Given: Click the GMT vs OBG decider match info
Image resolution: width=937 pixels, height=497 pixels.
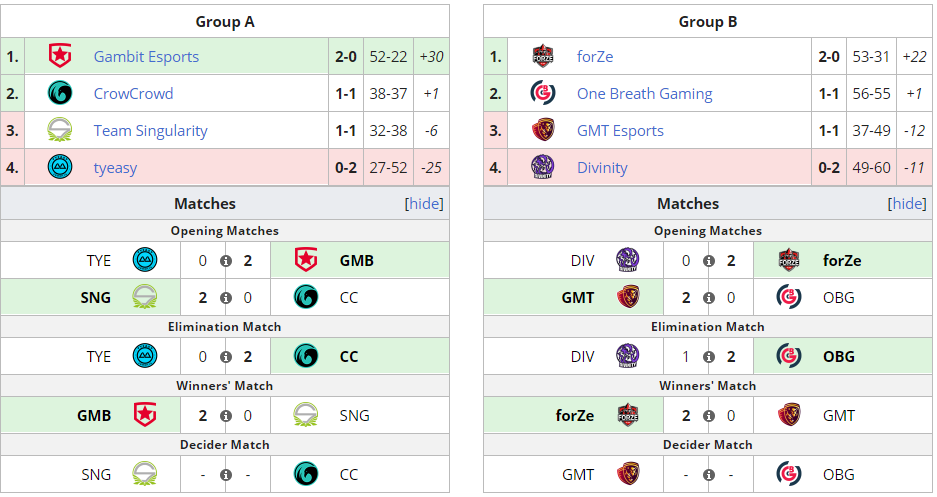Looking at the screenshot, I should point(708,475).
